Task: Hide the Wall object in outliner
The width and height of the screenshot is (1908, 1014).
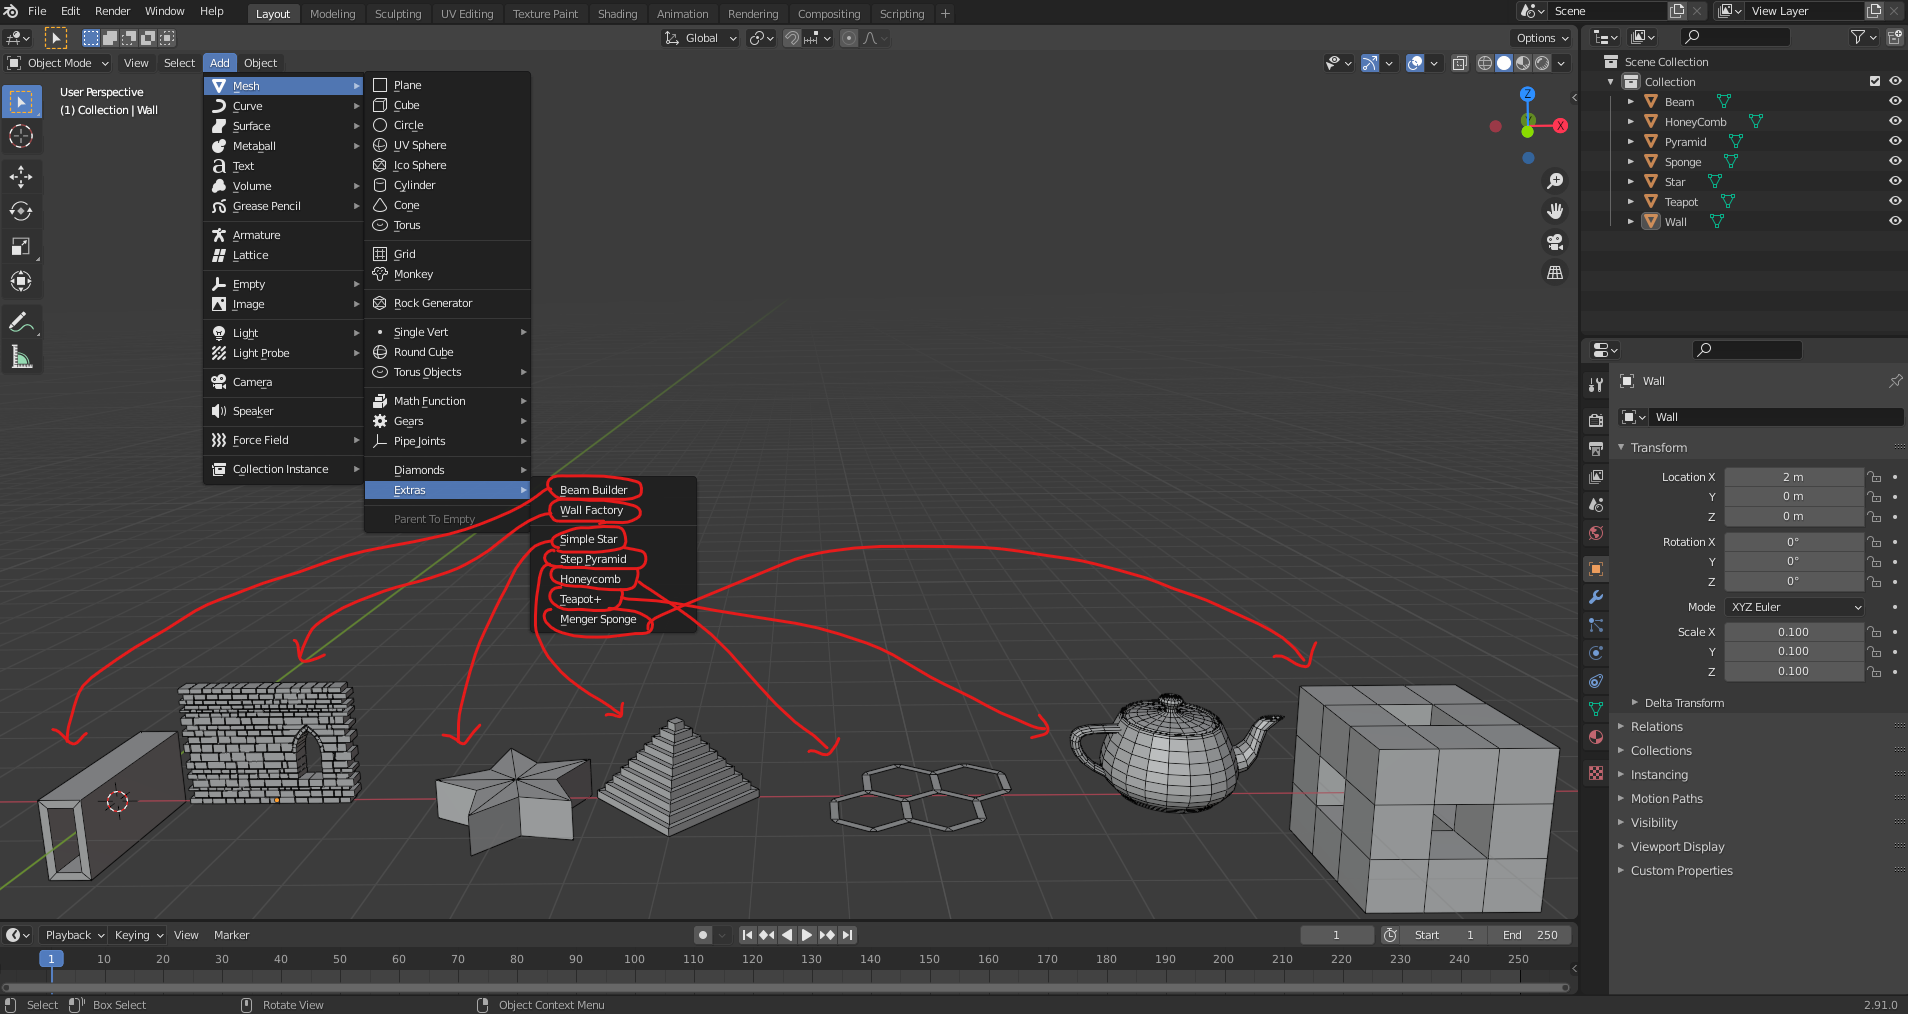Action: pos(1894,221)
